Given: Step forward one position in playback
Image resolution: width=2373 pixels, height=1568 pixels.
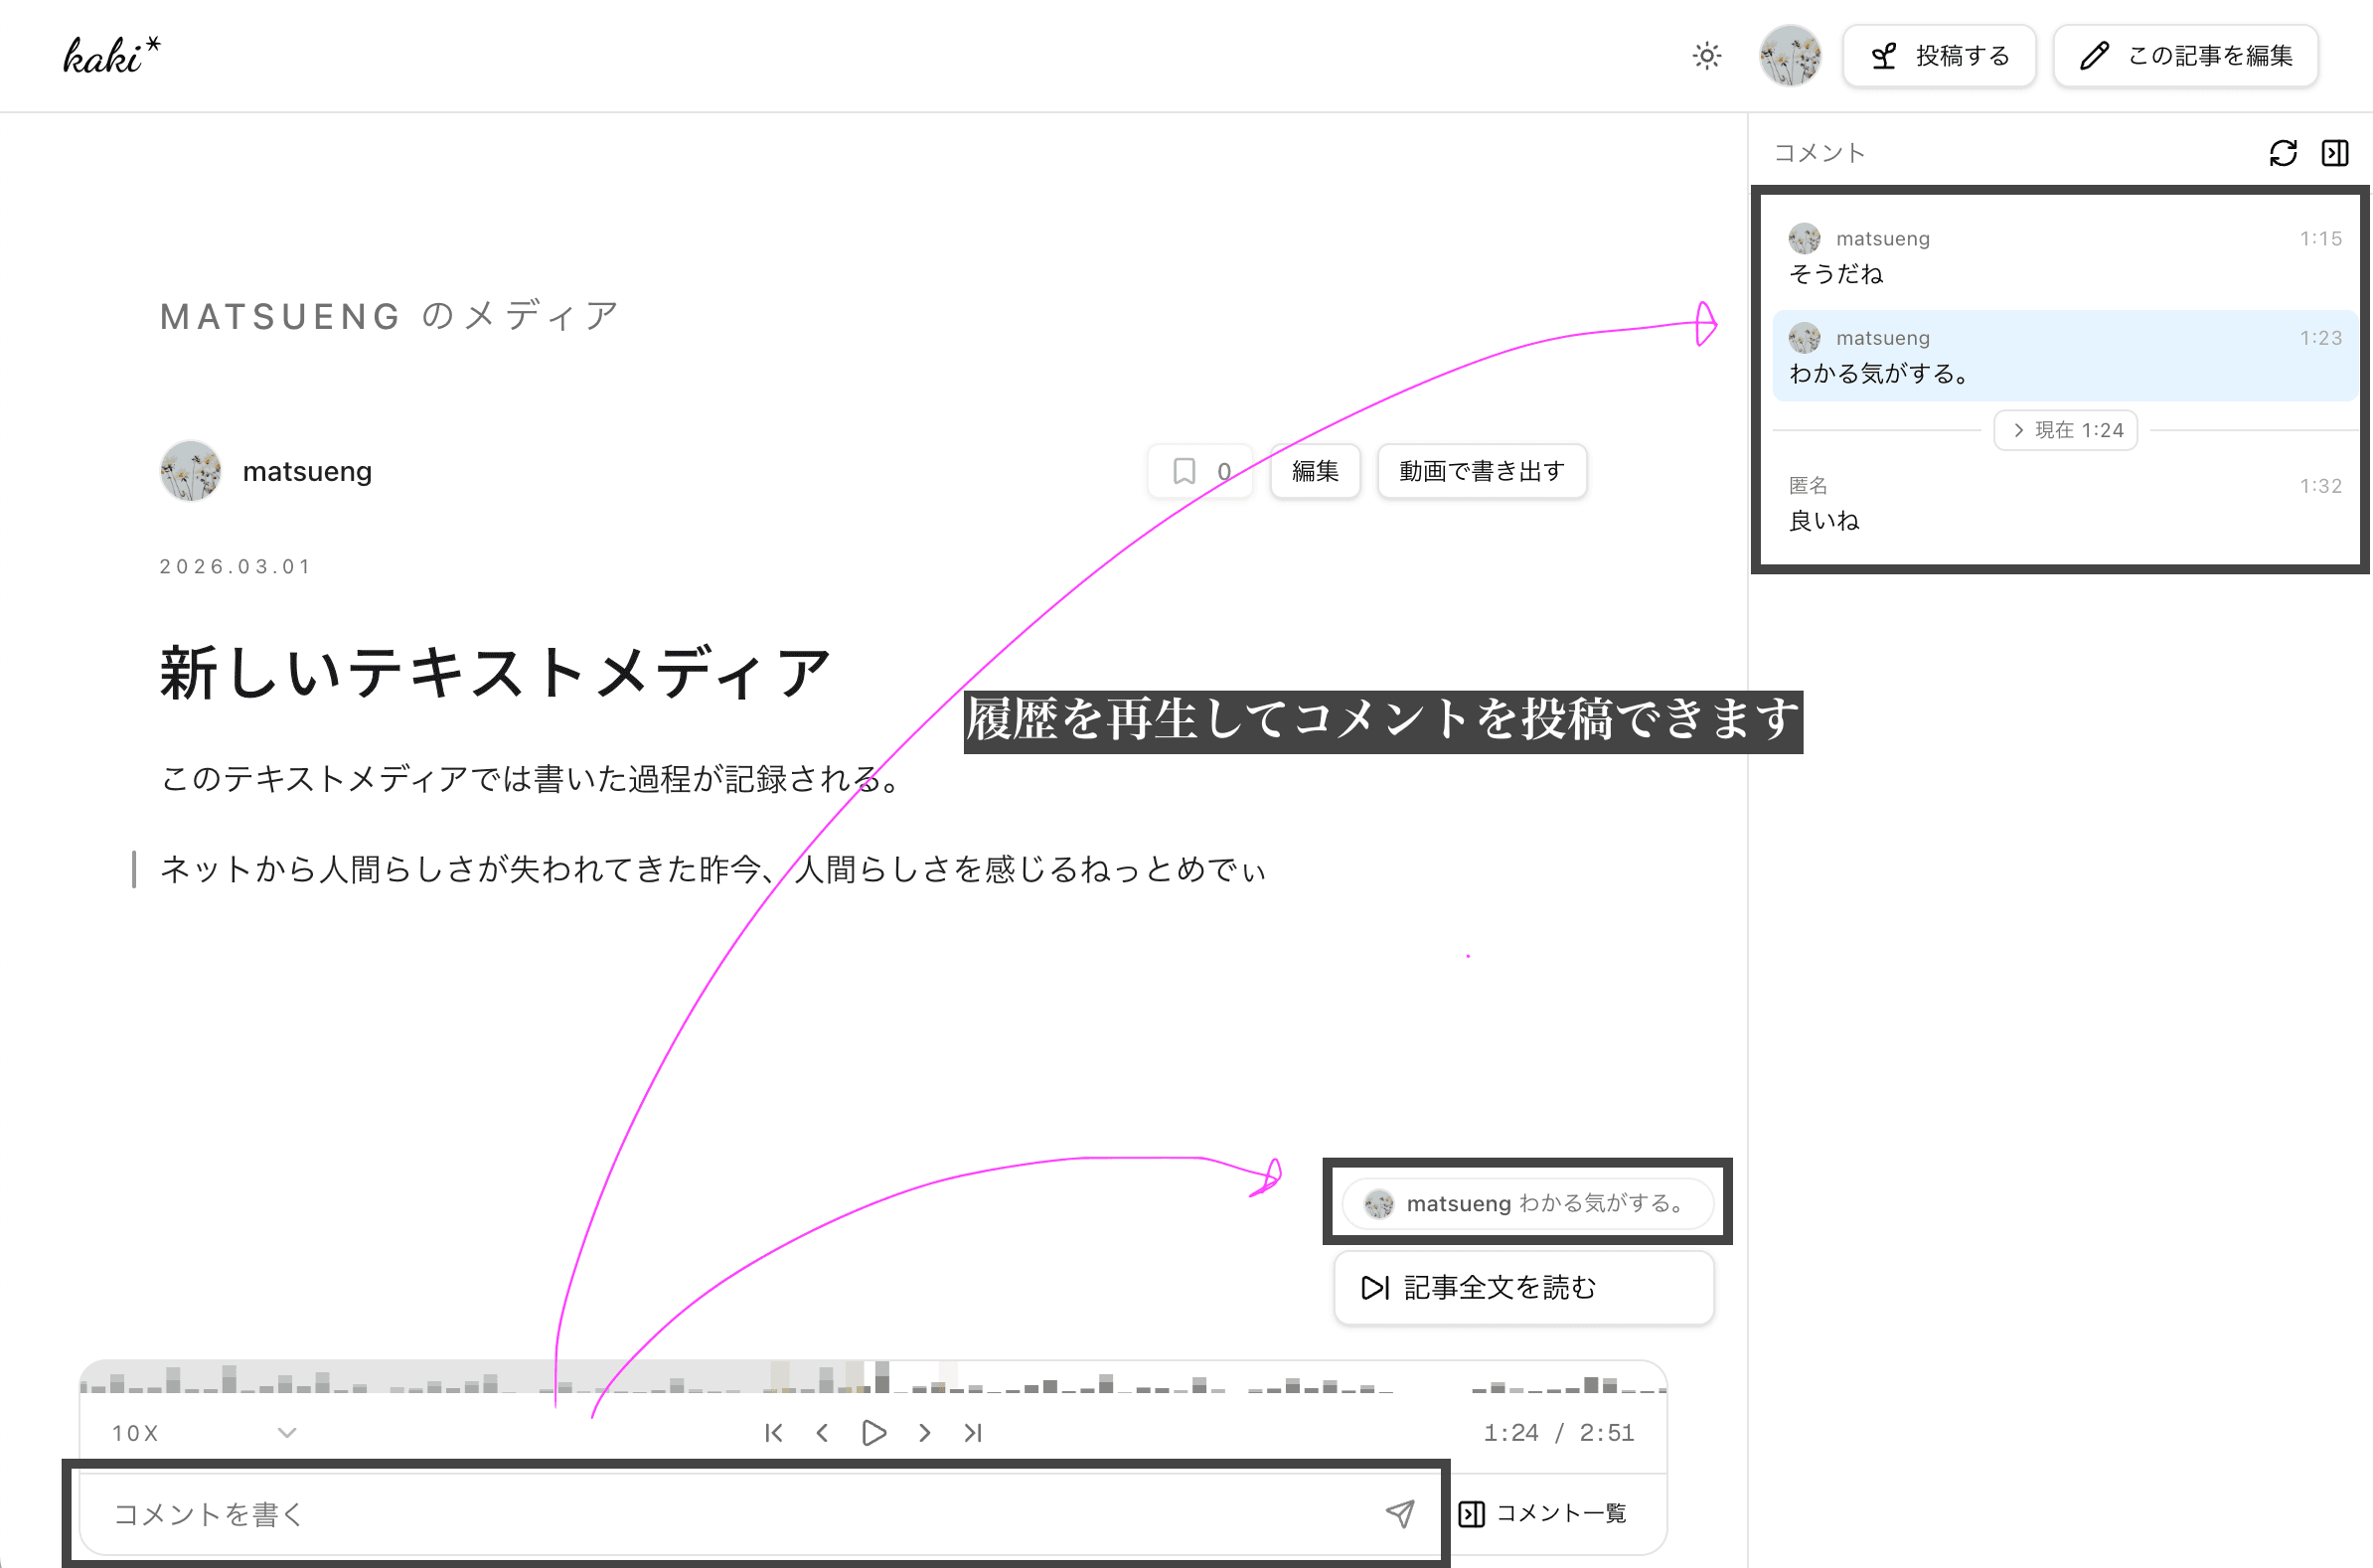Looking at the screenshot, I should tap(923, 1432).
